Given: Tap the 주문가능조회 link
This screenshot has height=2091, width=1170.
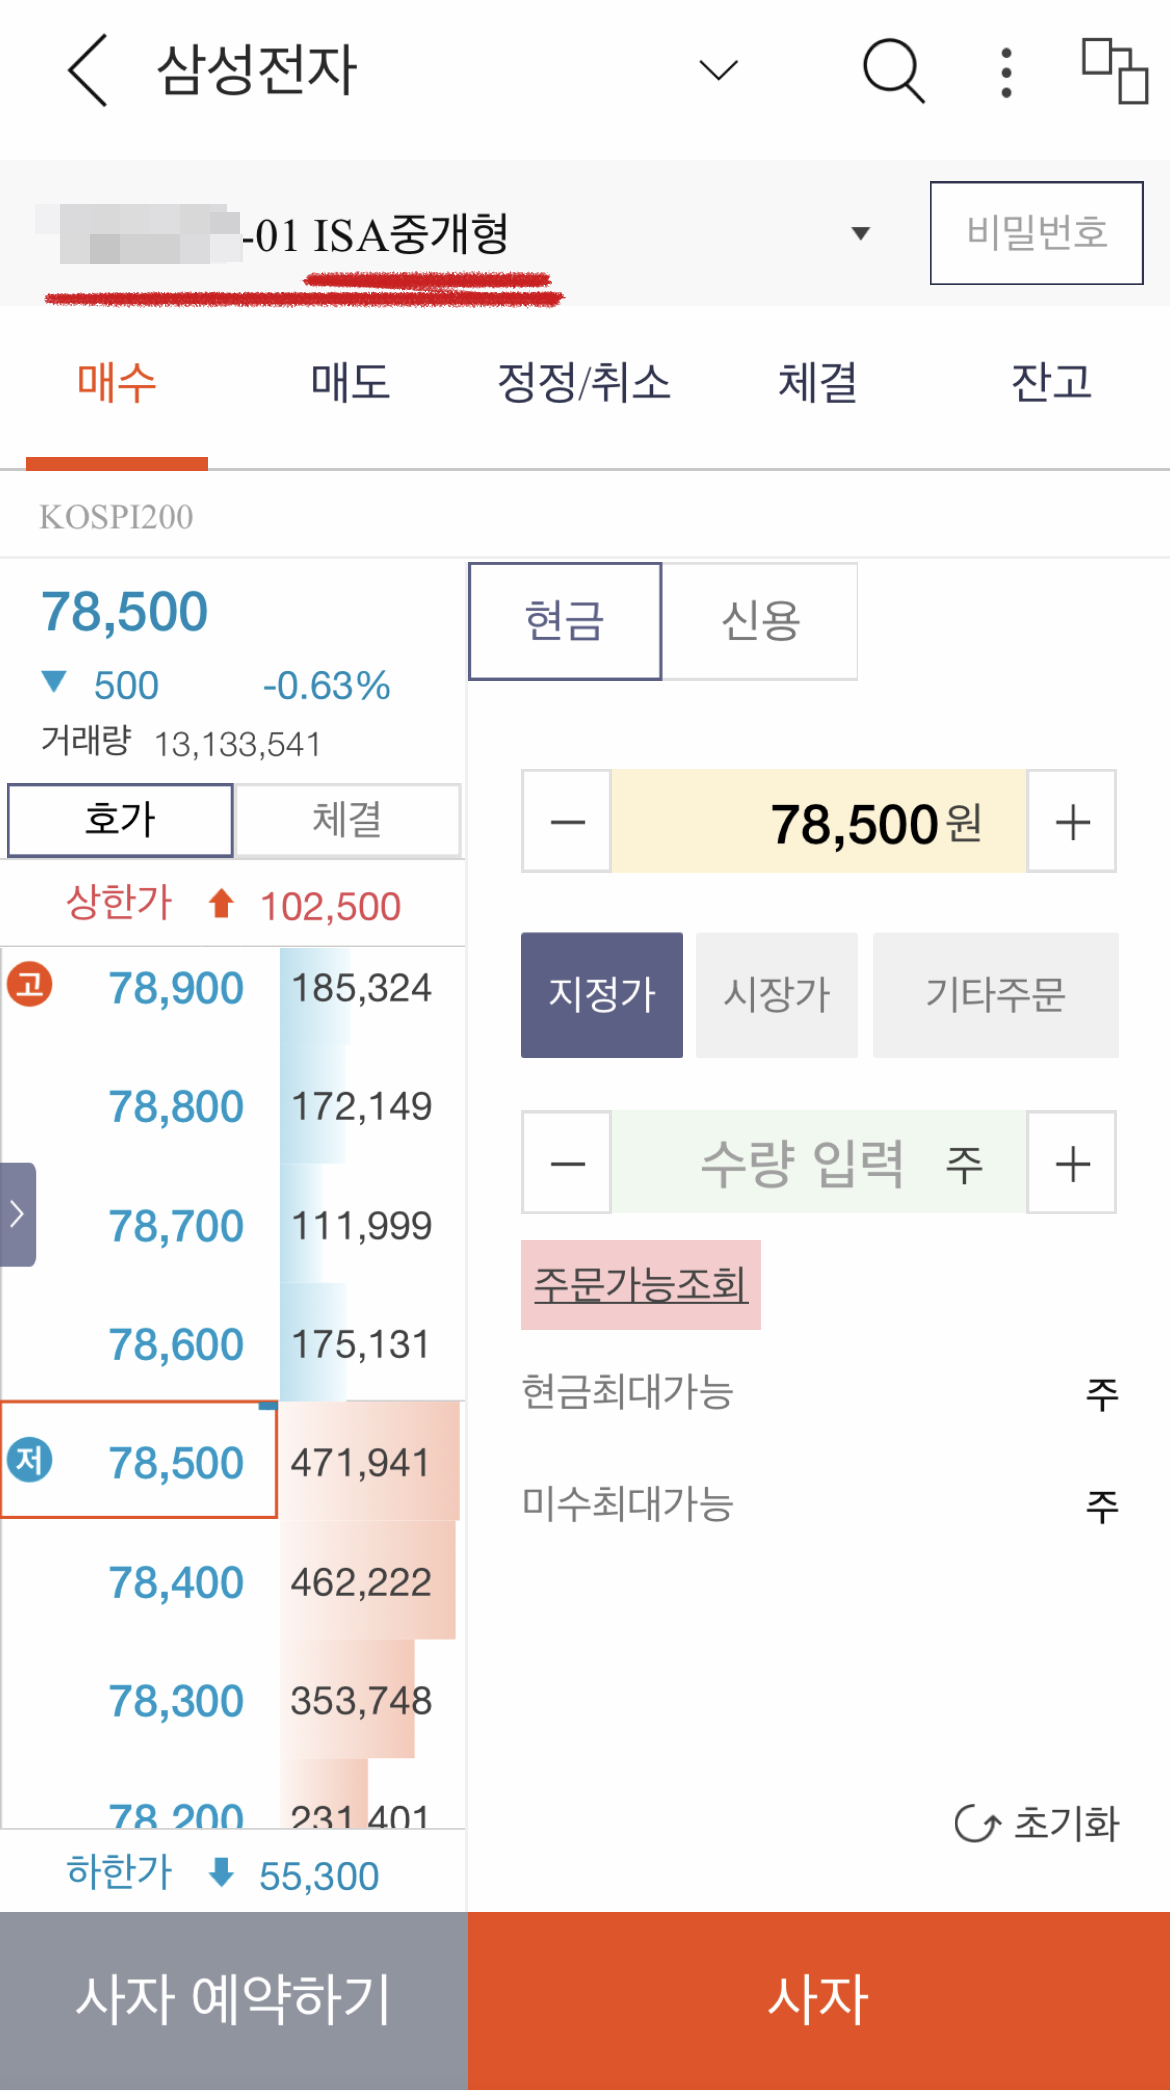Looking at the screenshot, I should (x=641, y=1285).
